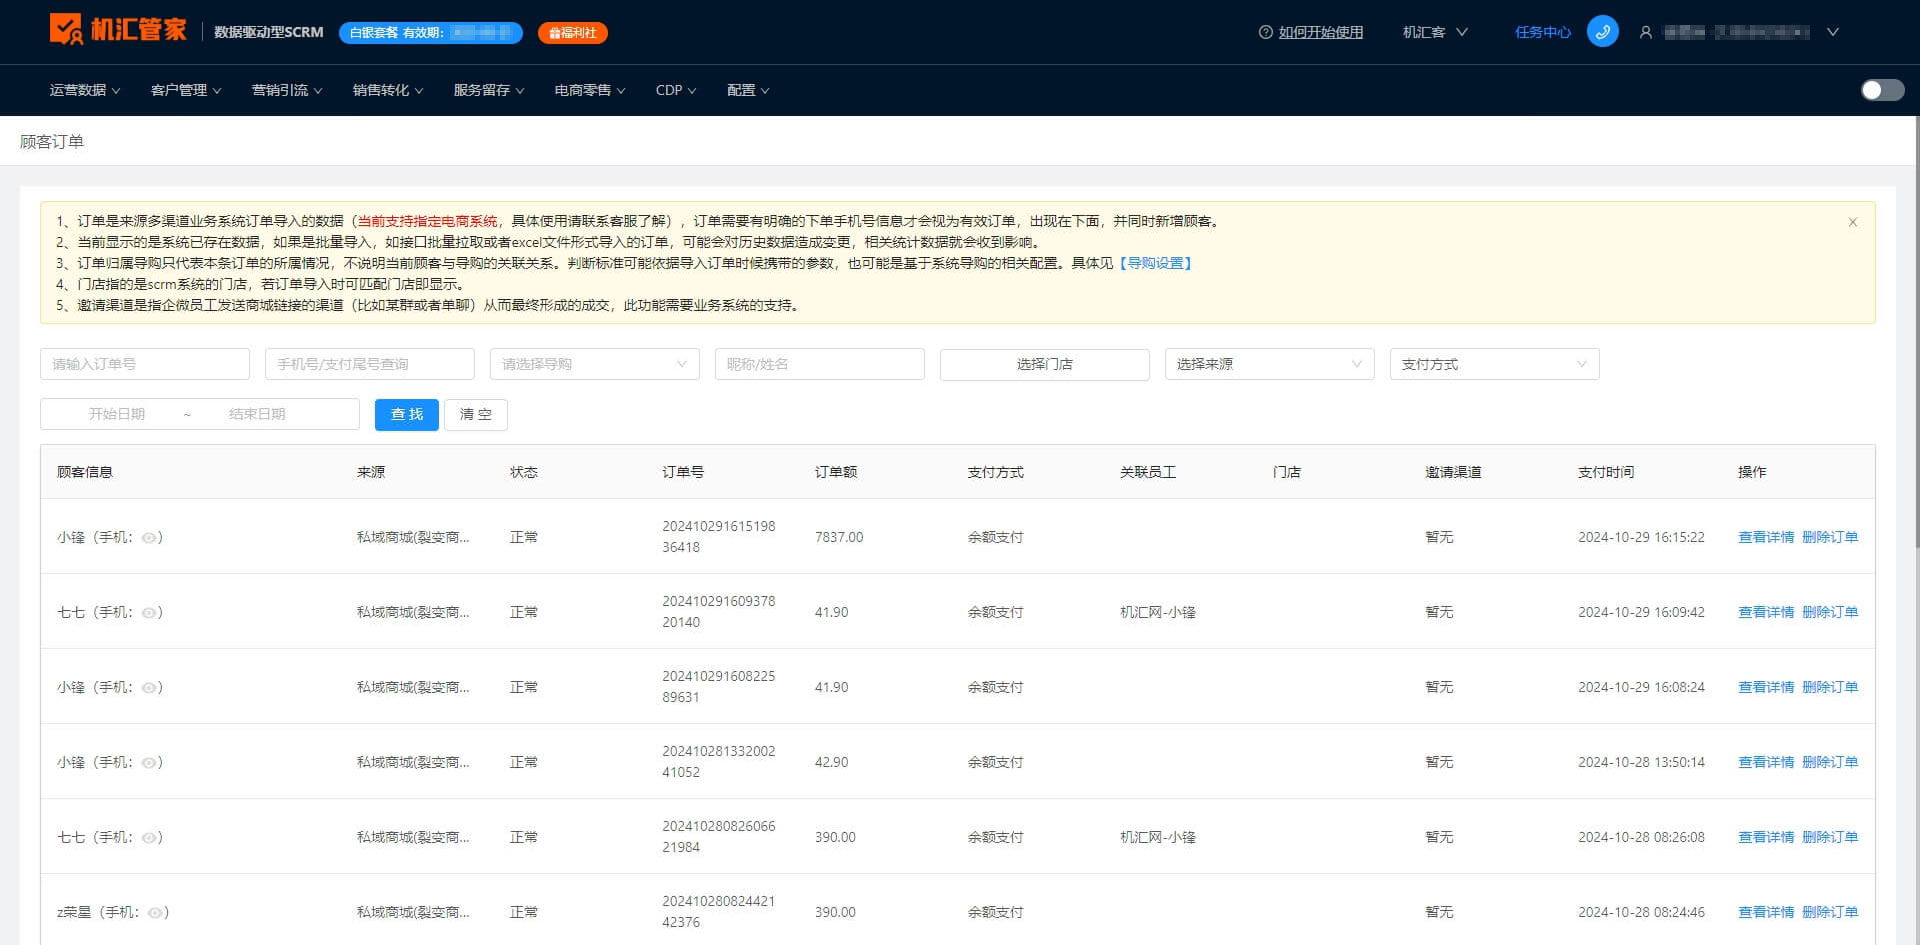Close the yellow notice banner
This screenshot has width=1920, height=945.
(1852, 222)
